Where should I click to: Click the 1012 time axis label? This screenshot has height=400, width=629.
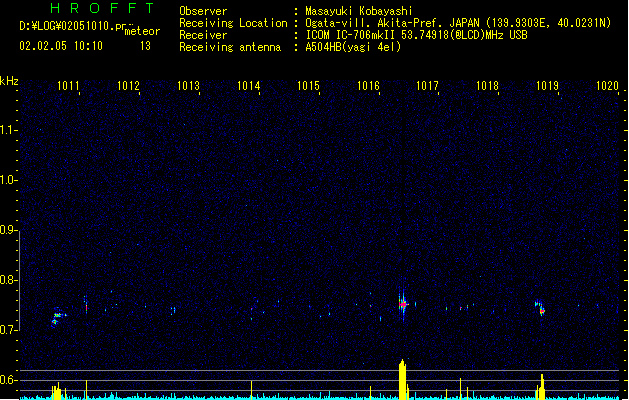pyautogui.click(x=128, y=85)
